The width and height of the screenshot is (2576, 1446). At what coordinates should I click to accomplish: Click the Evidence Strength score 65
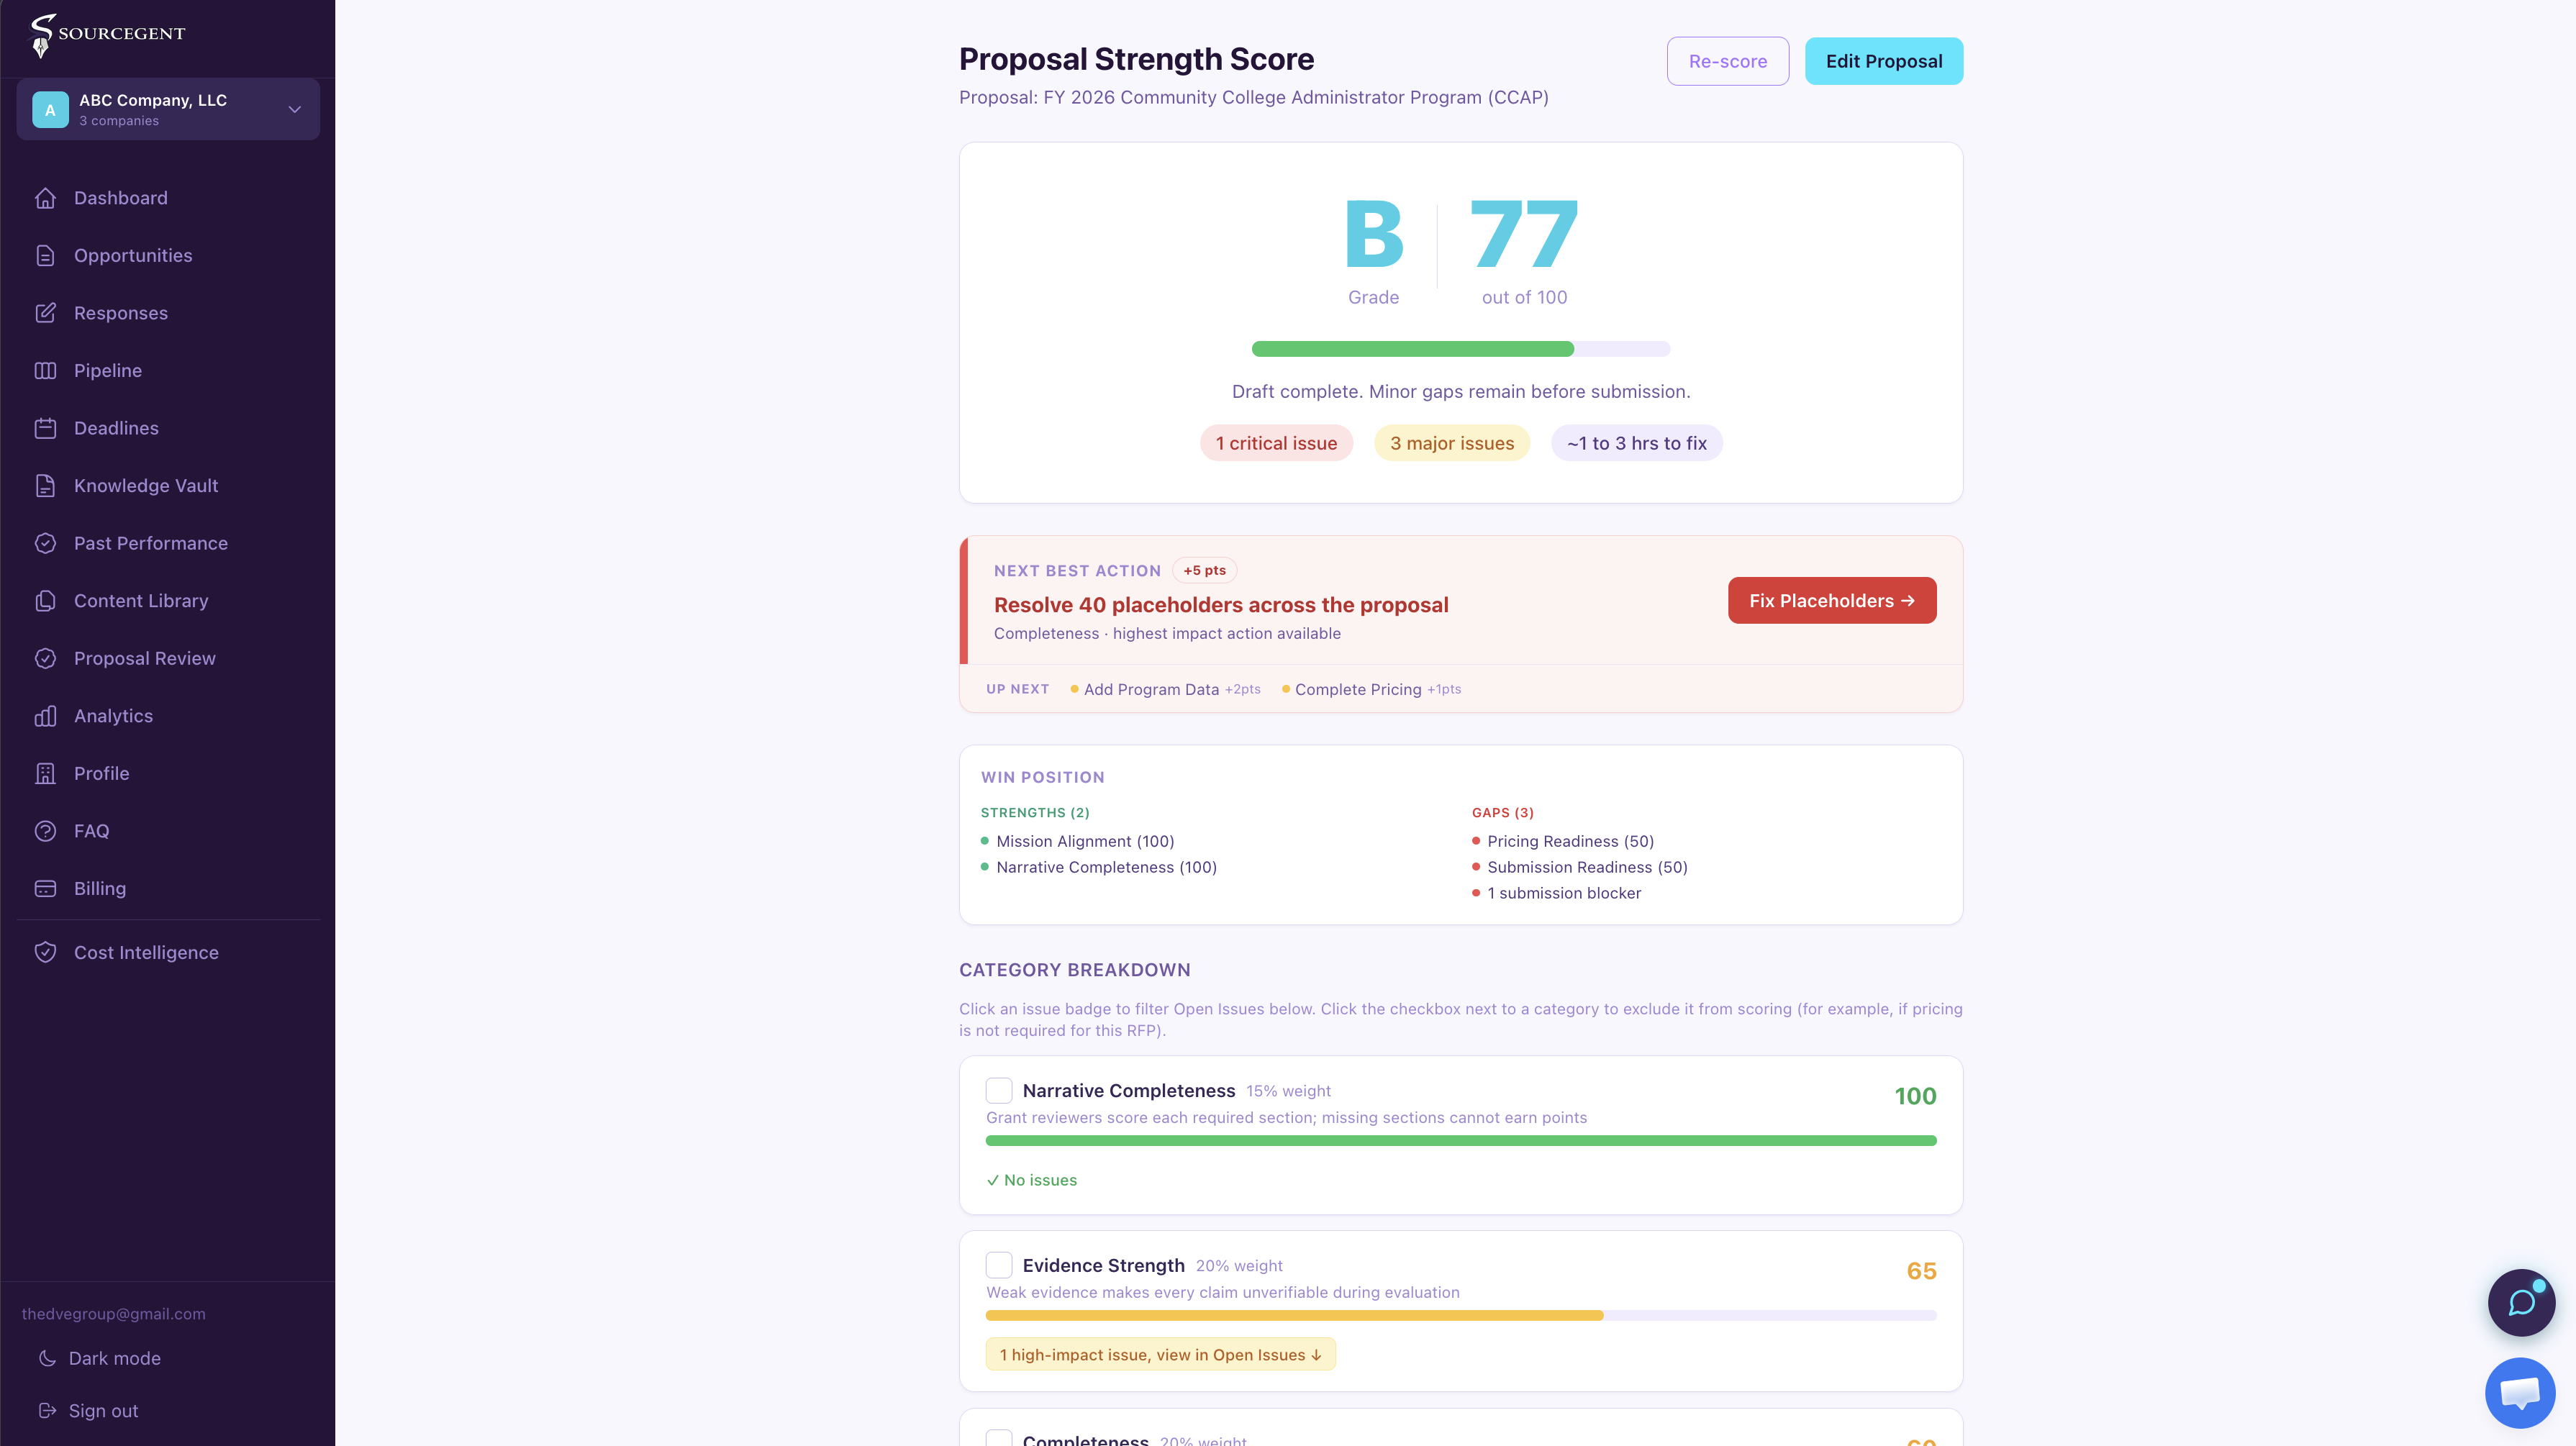click(x=1921, y=1271)
